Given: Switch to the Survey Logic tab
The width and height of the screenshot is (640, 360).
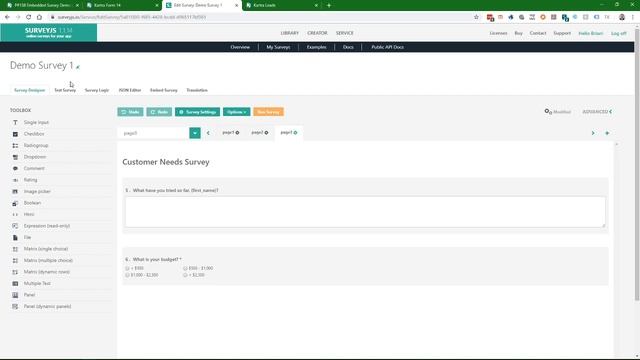Looking at the screenshot, I should click(97, 90).
